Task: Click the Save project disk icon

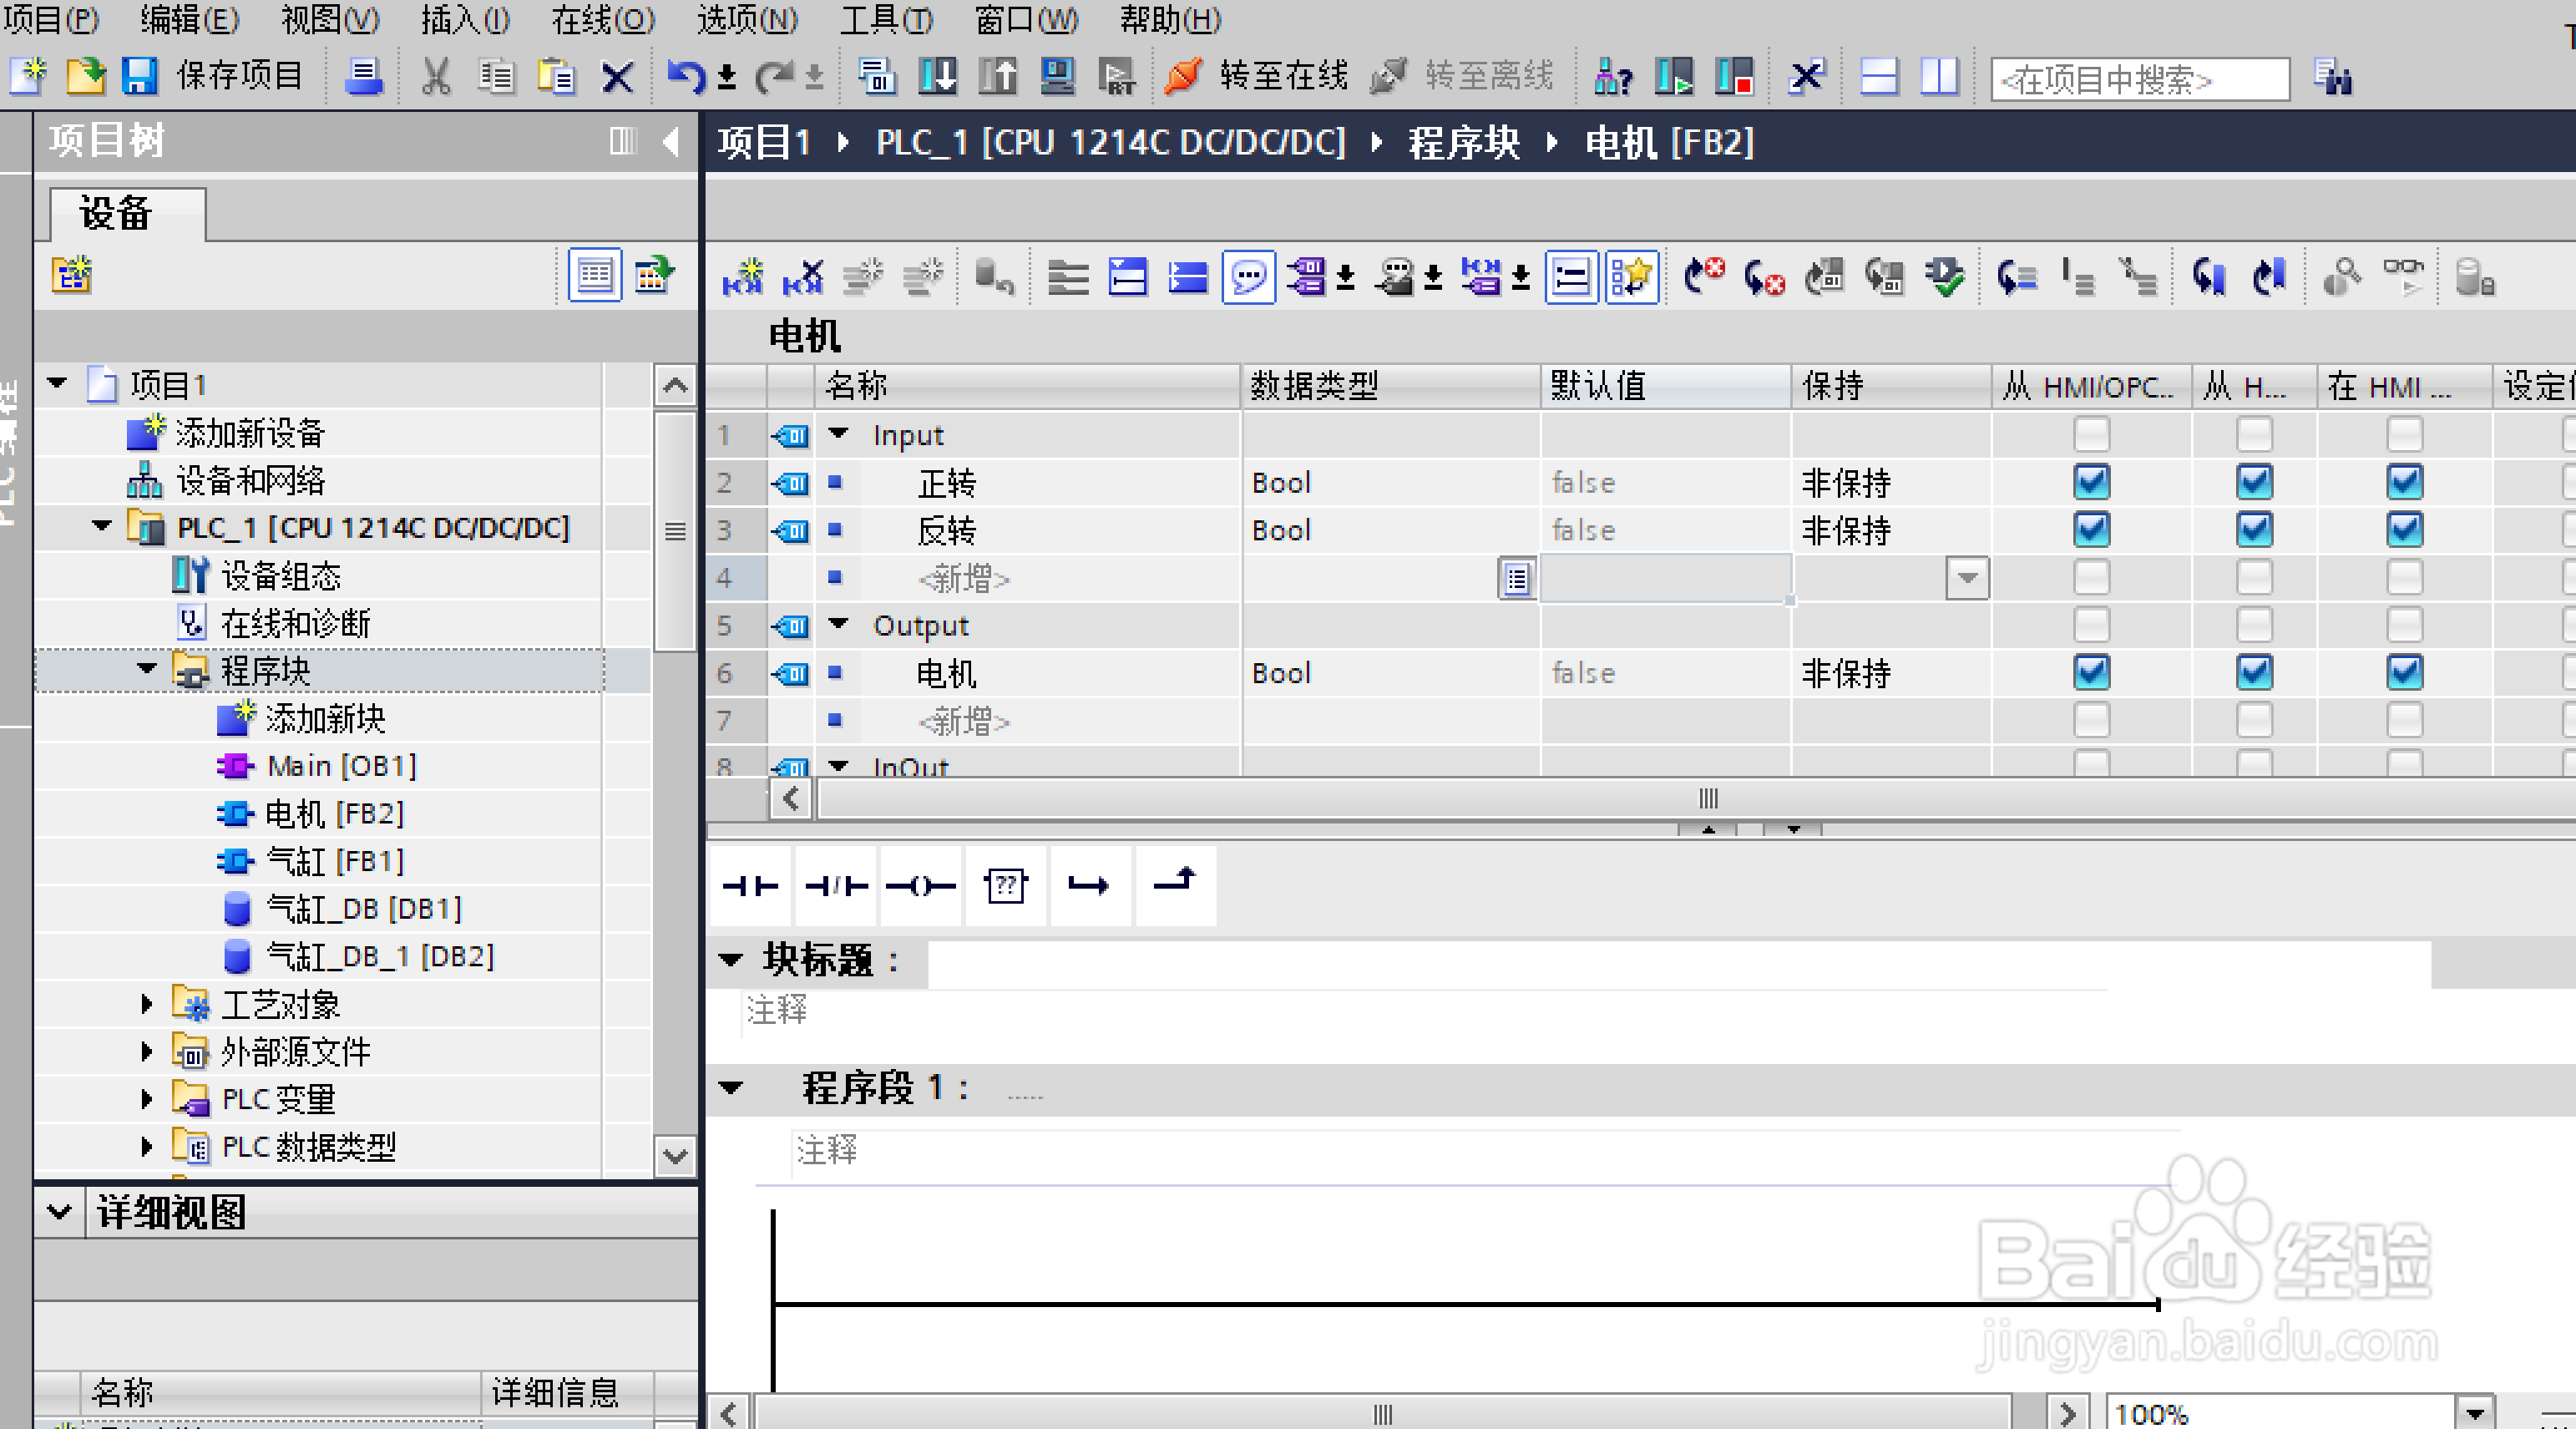Action: point(139,77)
